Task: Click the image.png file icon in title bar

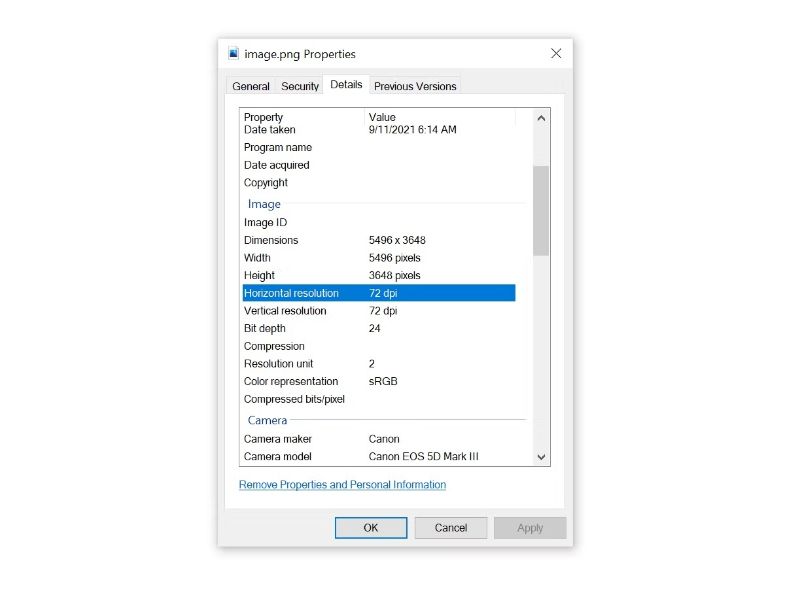Action: 234,54
